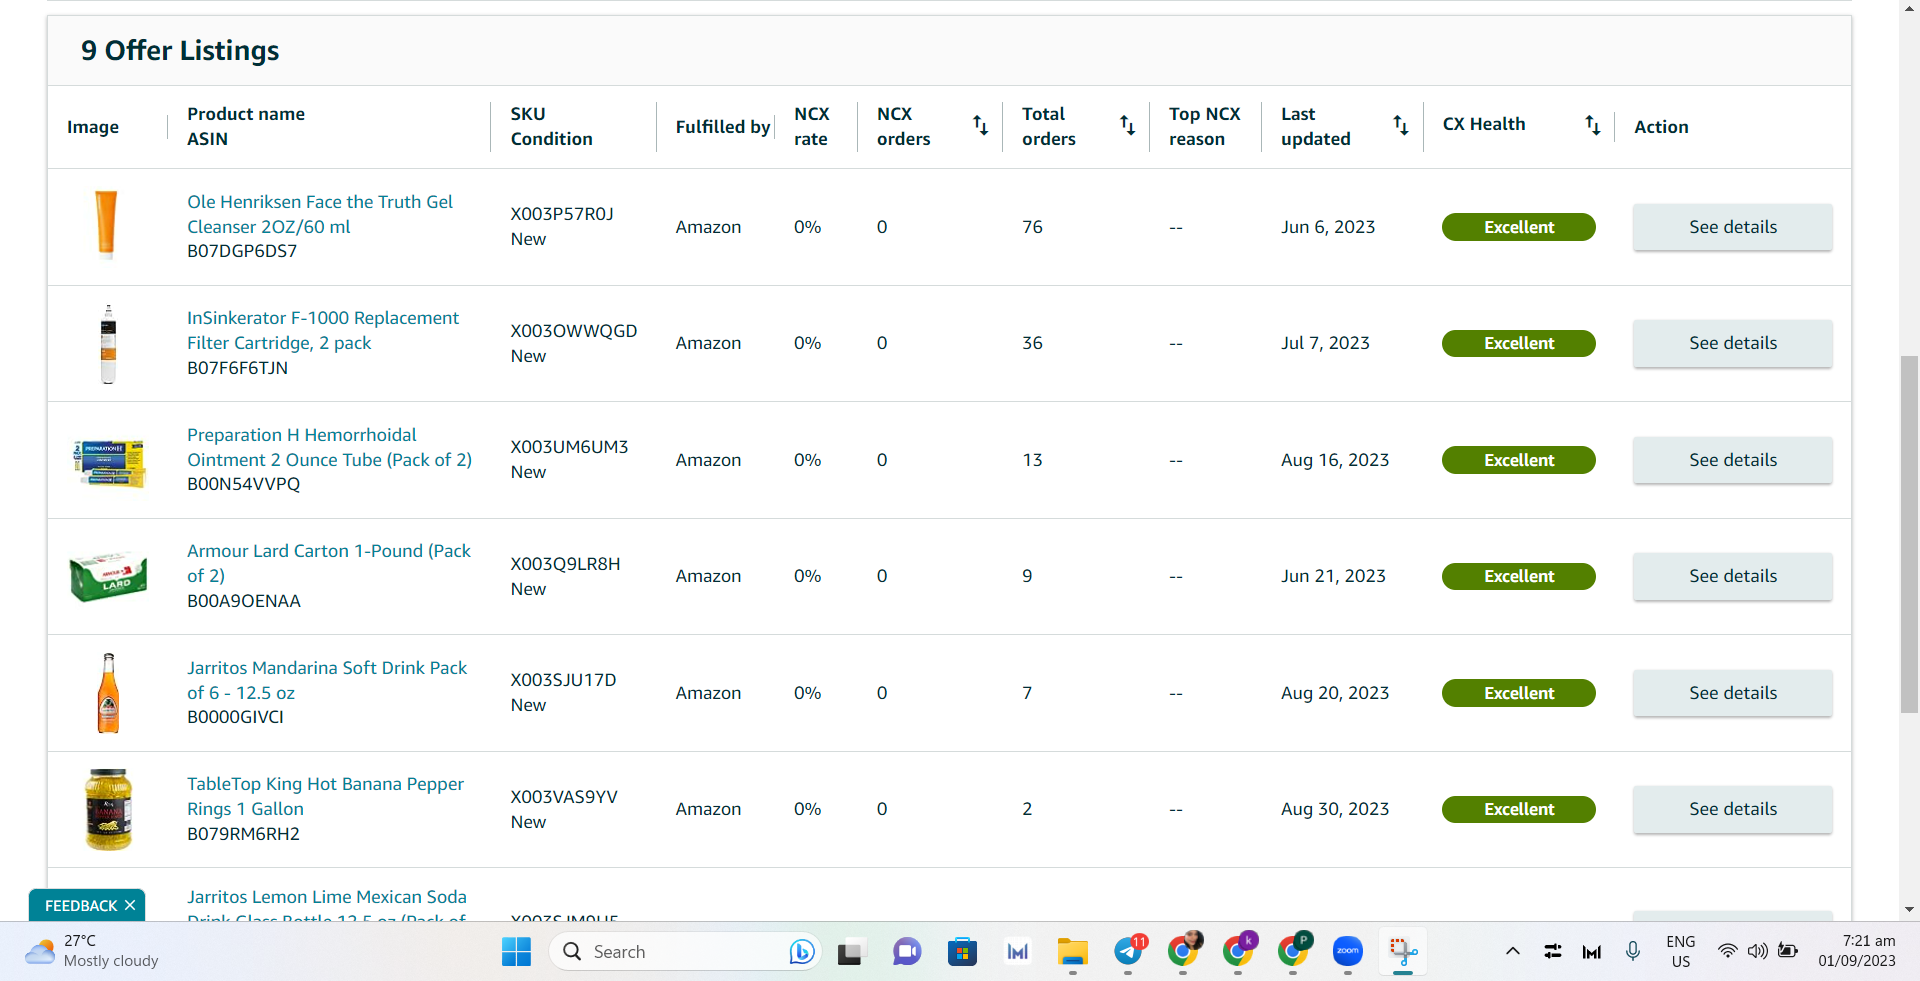Open Microsoft Teams Chat from taskbar

click(x=906, y=952)
